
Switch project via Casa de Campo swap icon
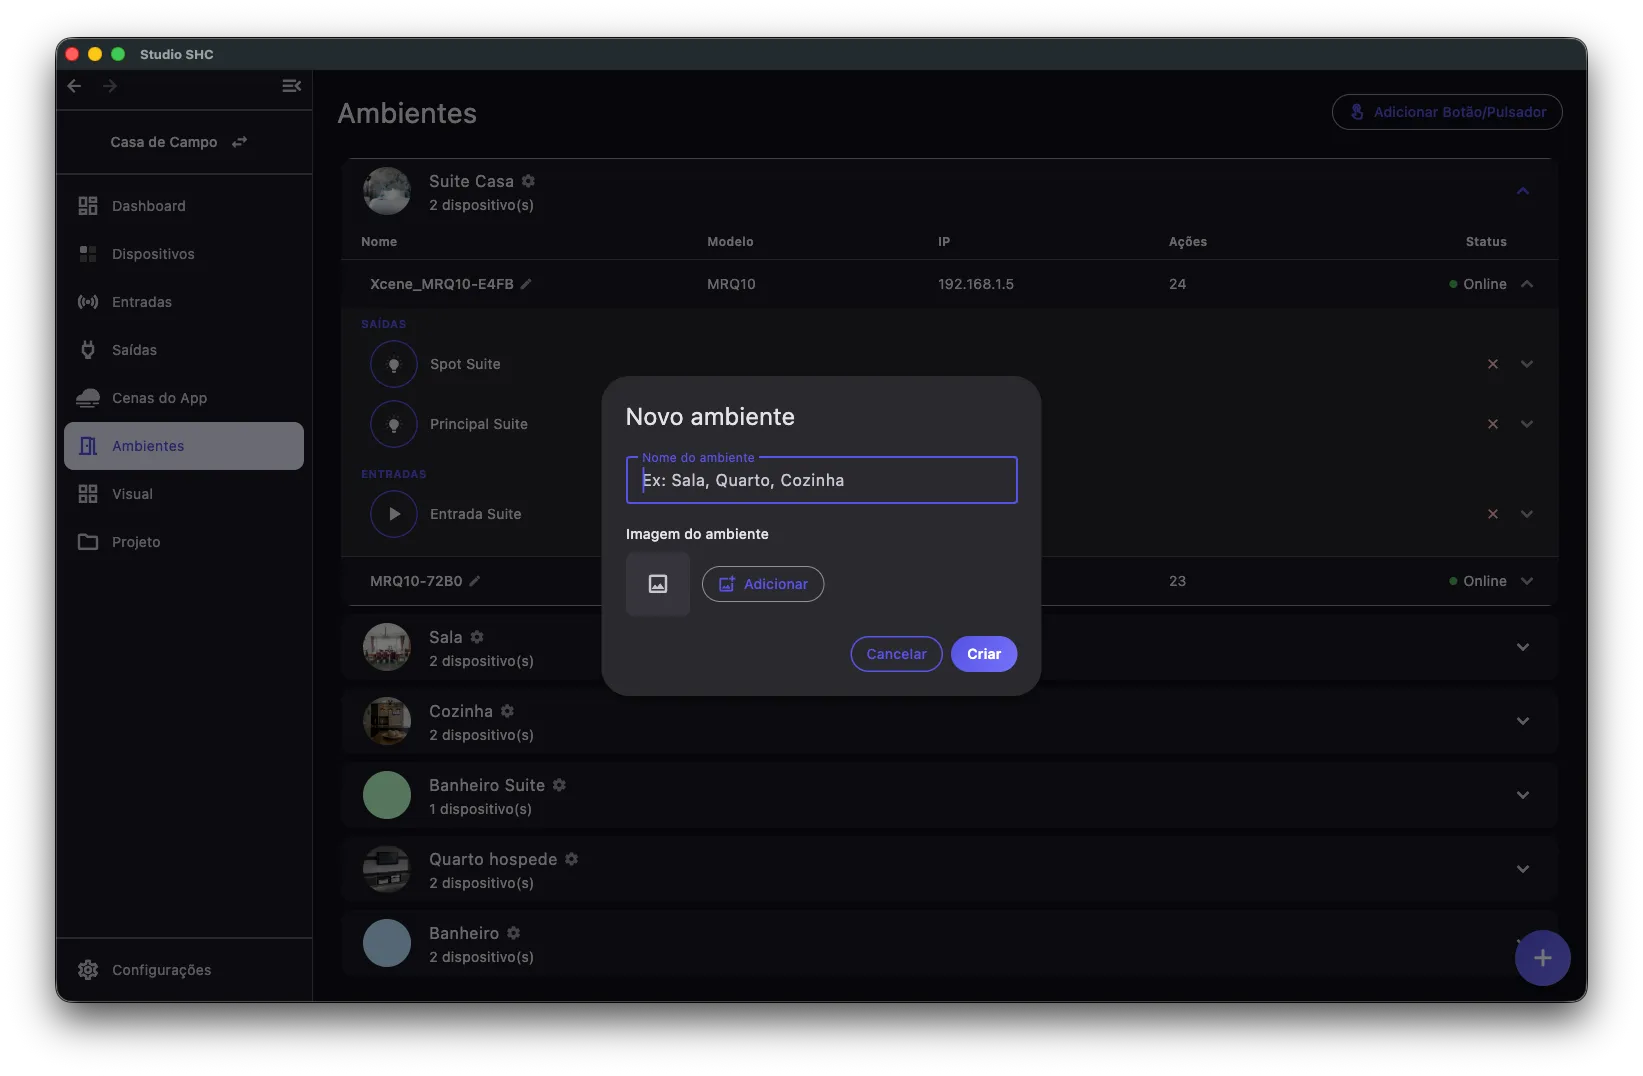[x=239, y=142]
